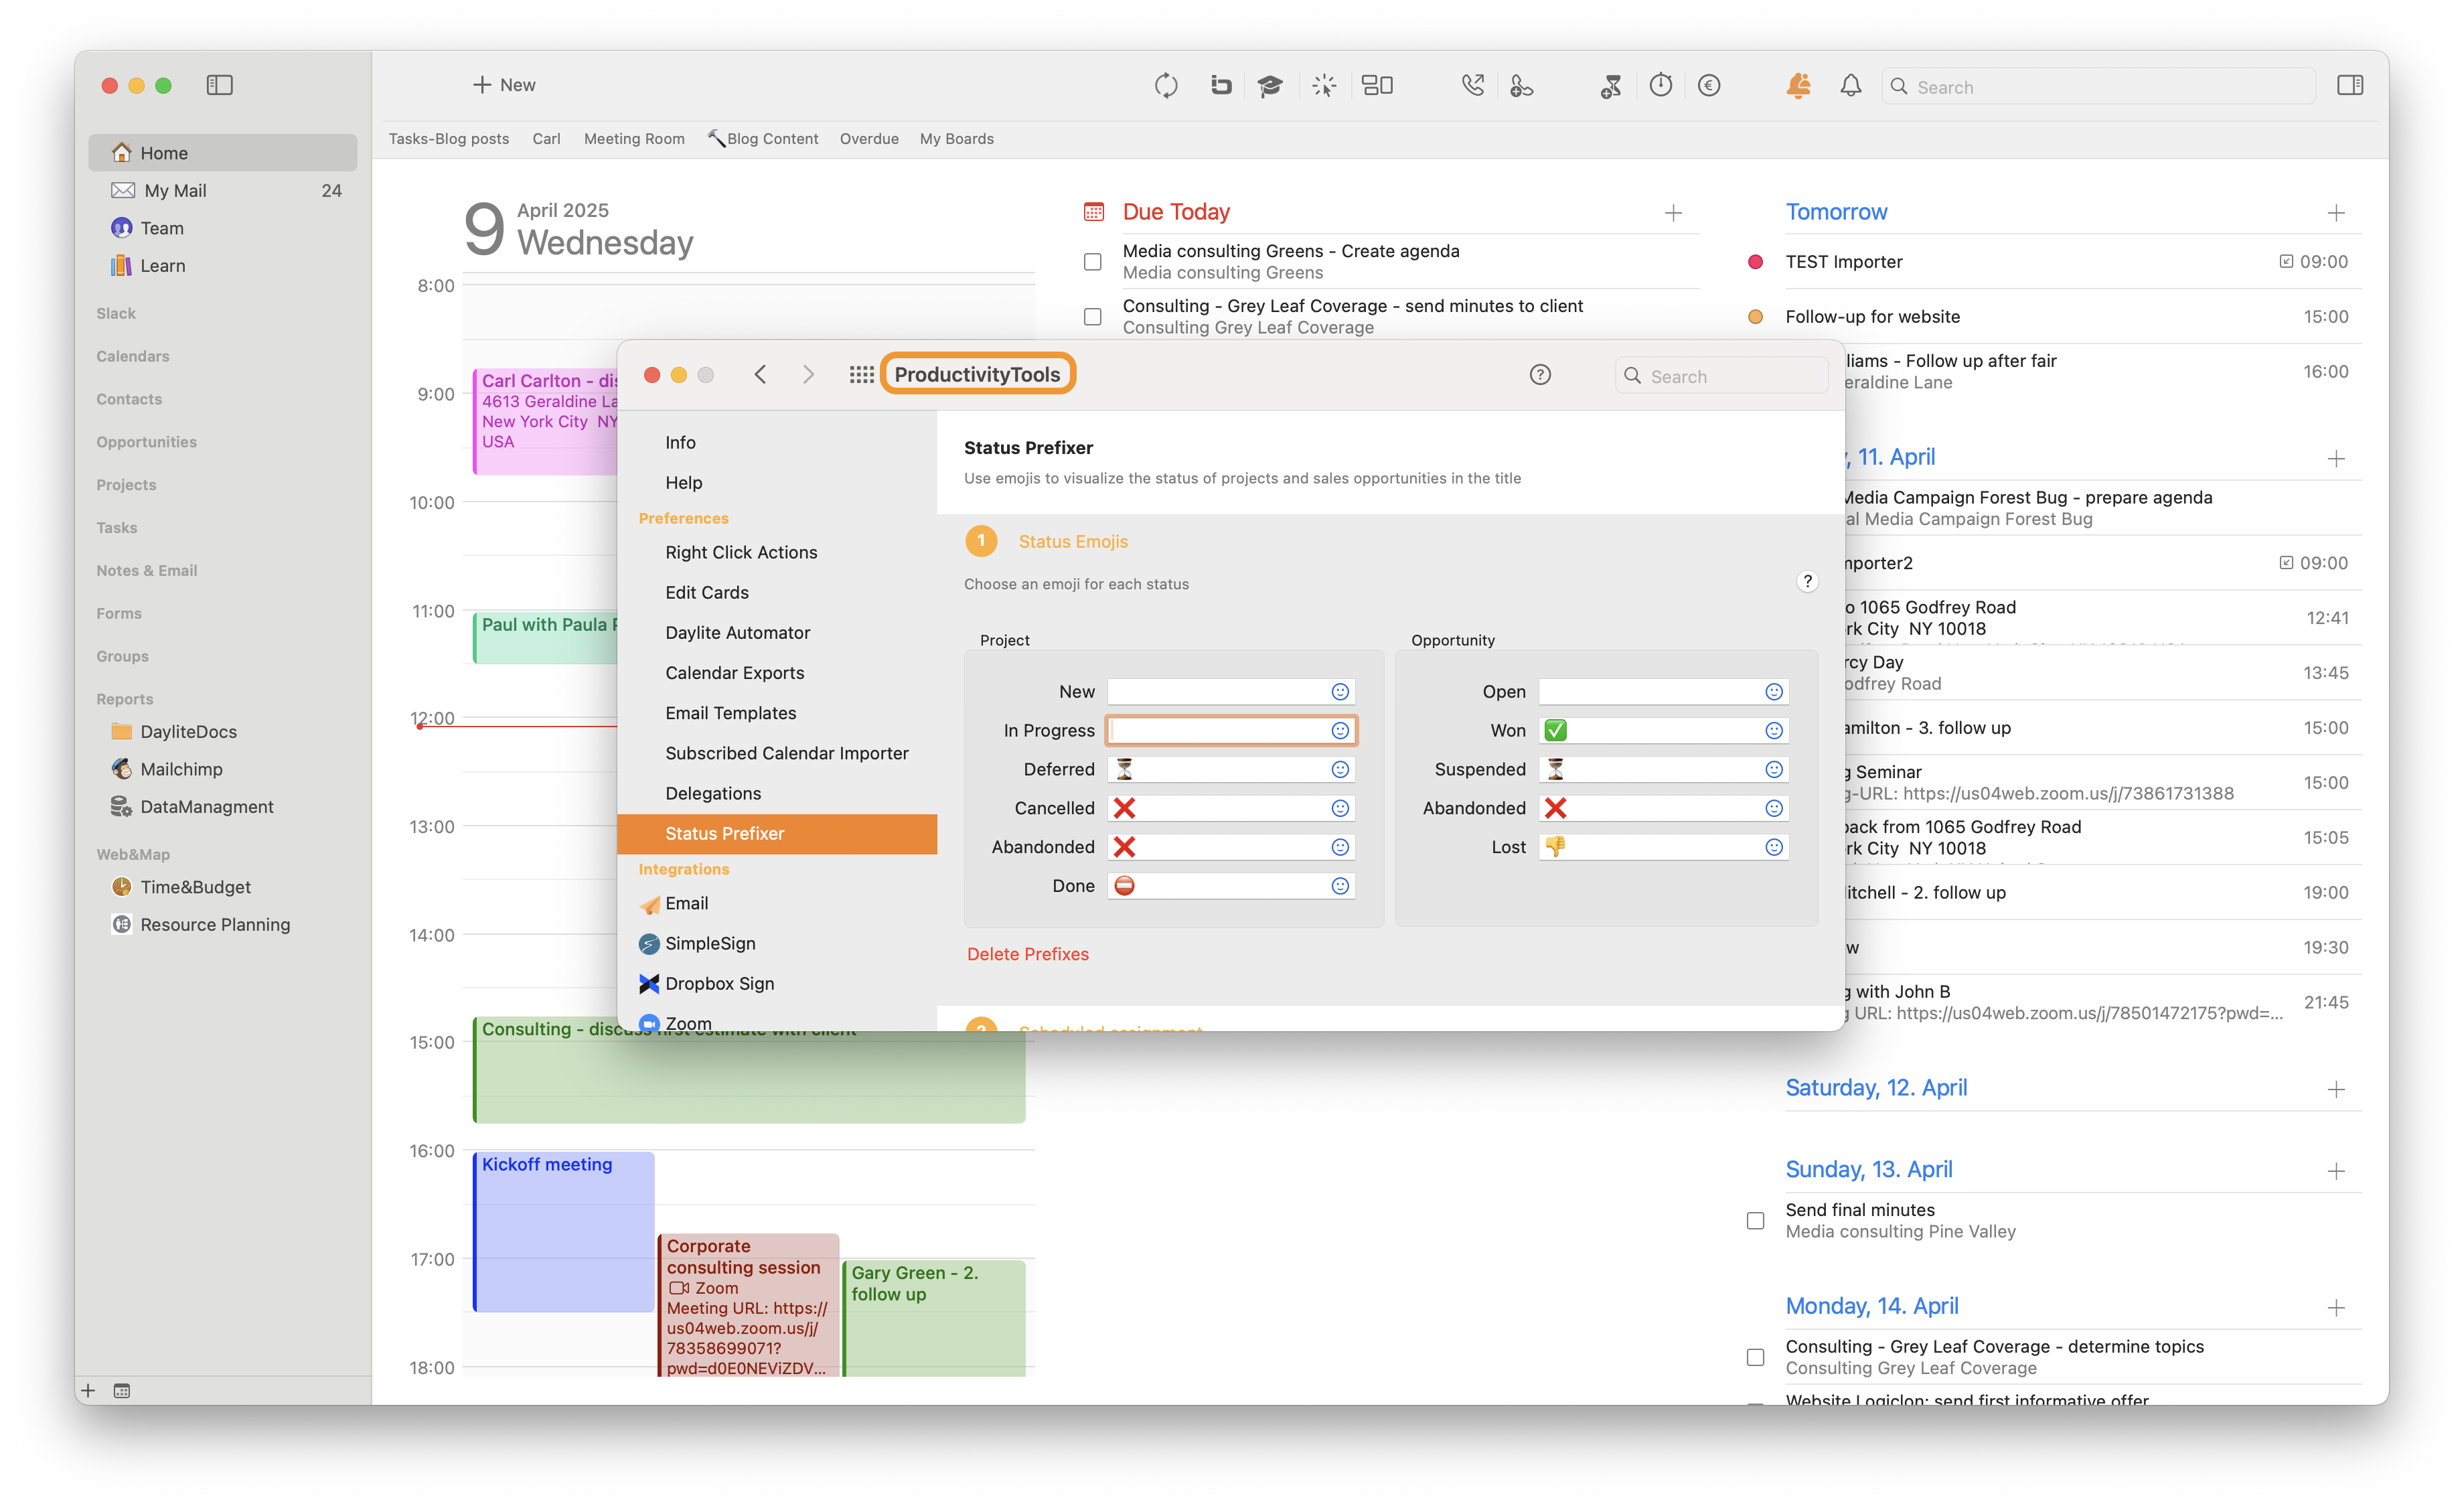Open Kickoff meeting calendar event

click(564, 1231)
